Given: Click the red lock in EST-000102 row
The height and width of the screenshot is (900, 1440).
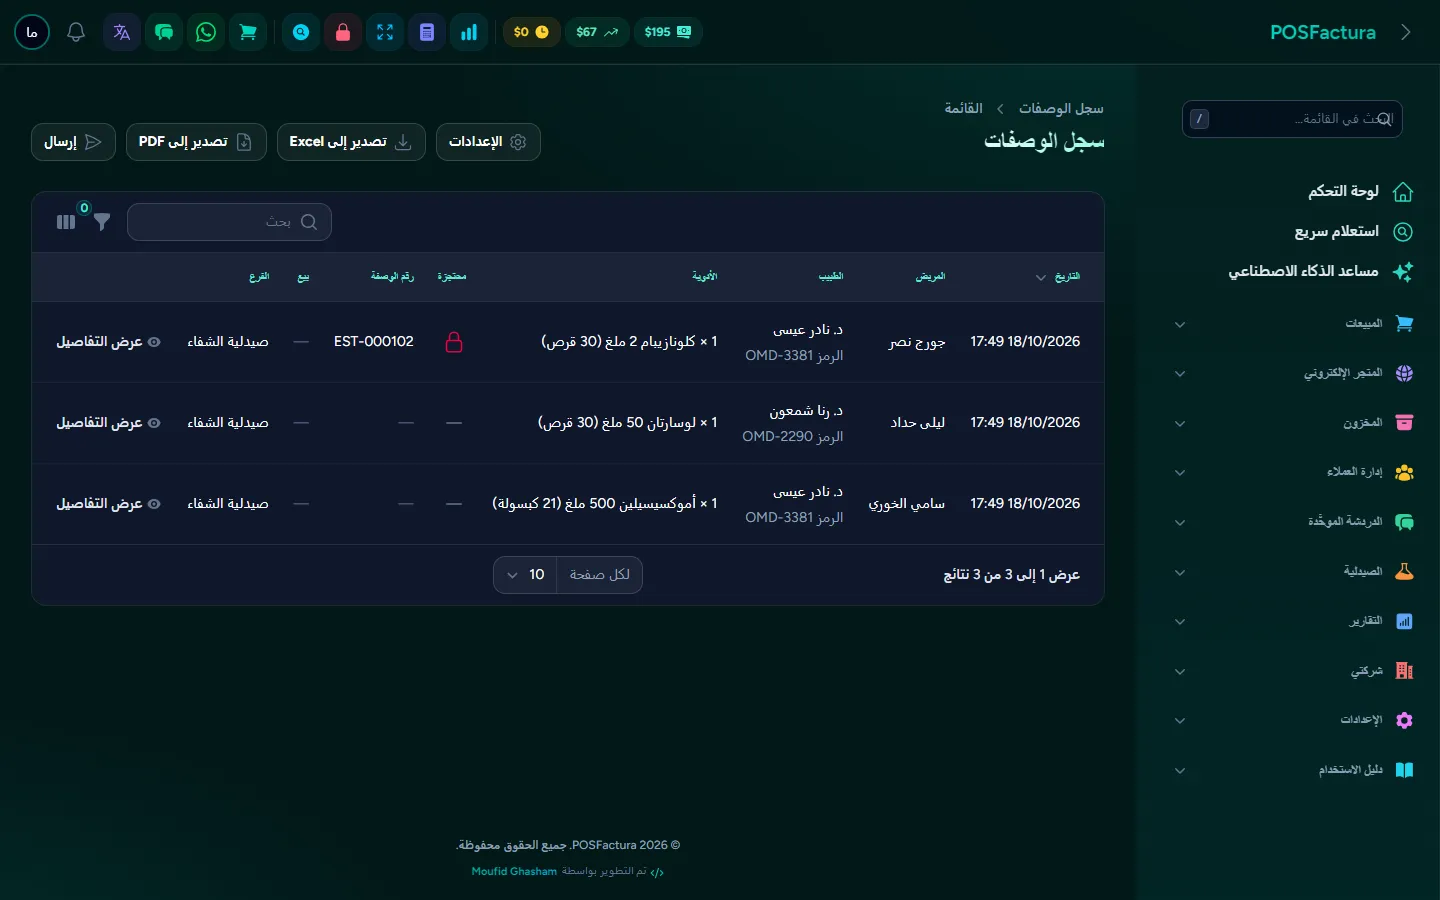Looking at the screenshot, I should pos(454,342).
